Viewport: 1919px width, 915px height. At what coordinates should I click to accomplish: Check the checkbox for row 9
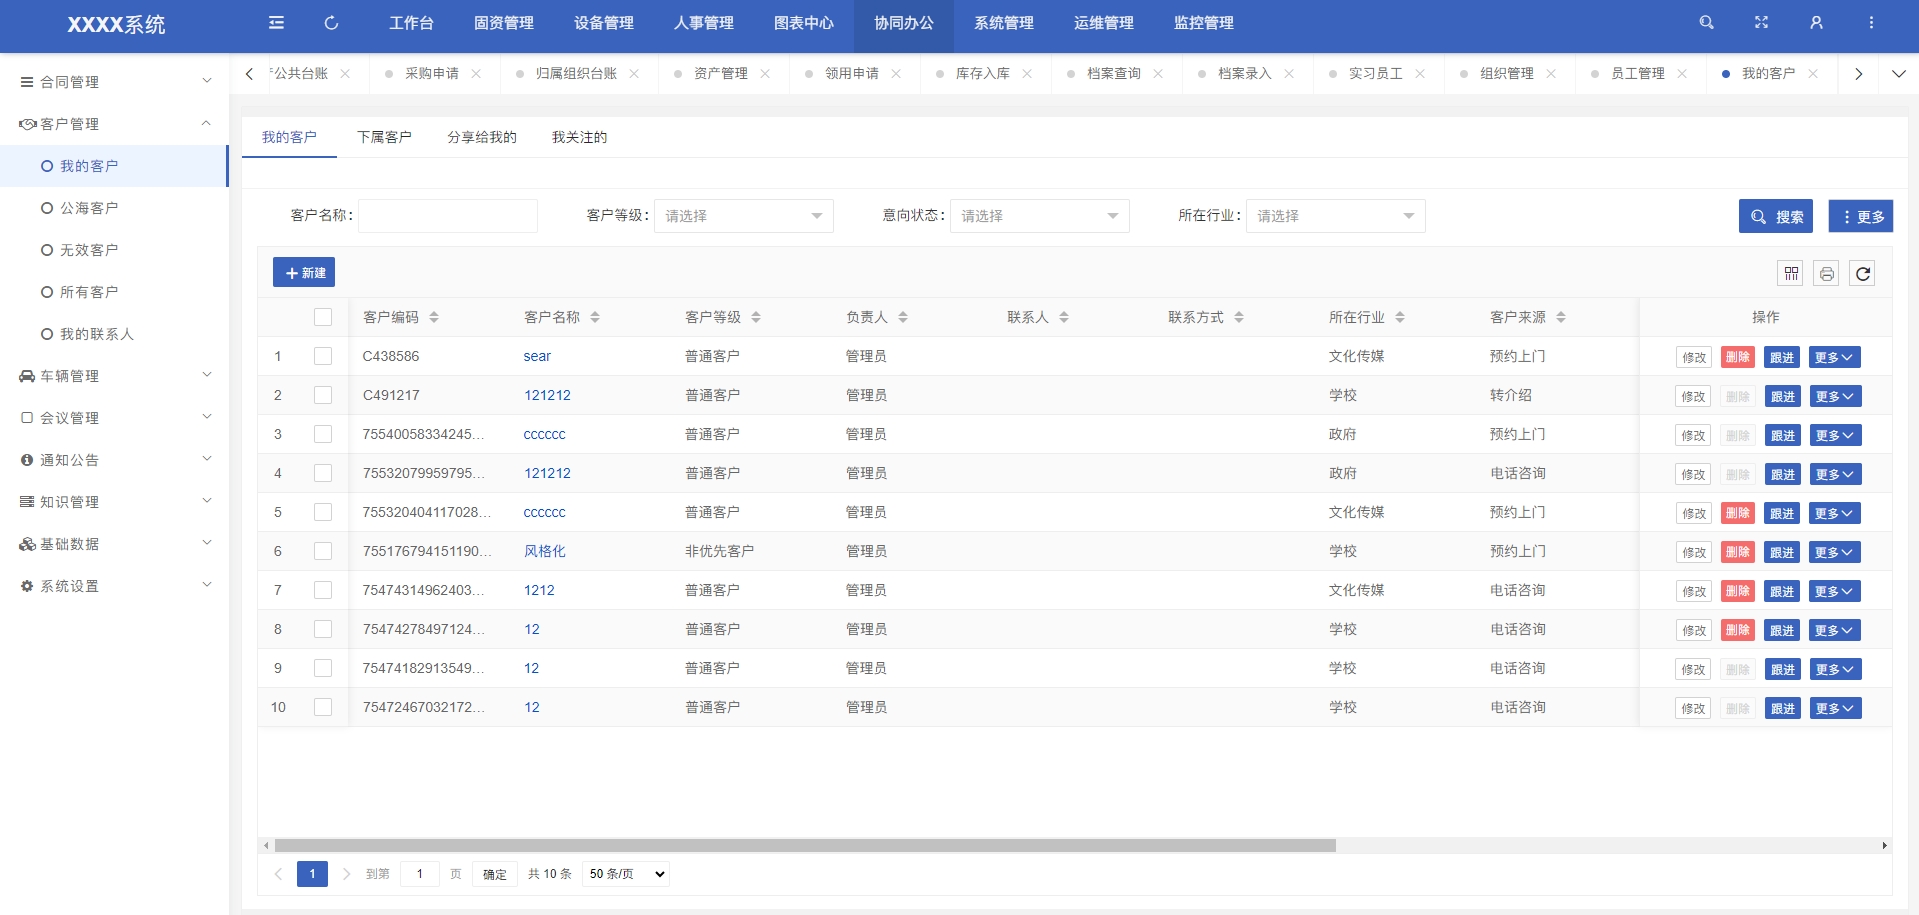pos(323,668)
